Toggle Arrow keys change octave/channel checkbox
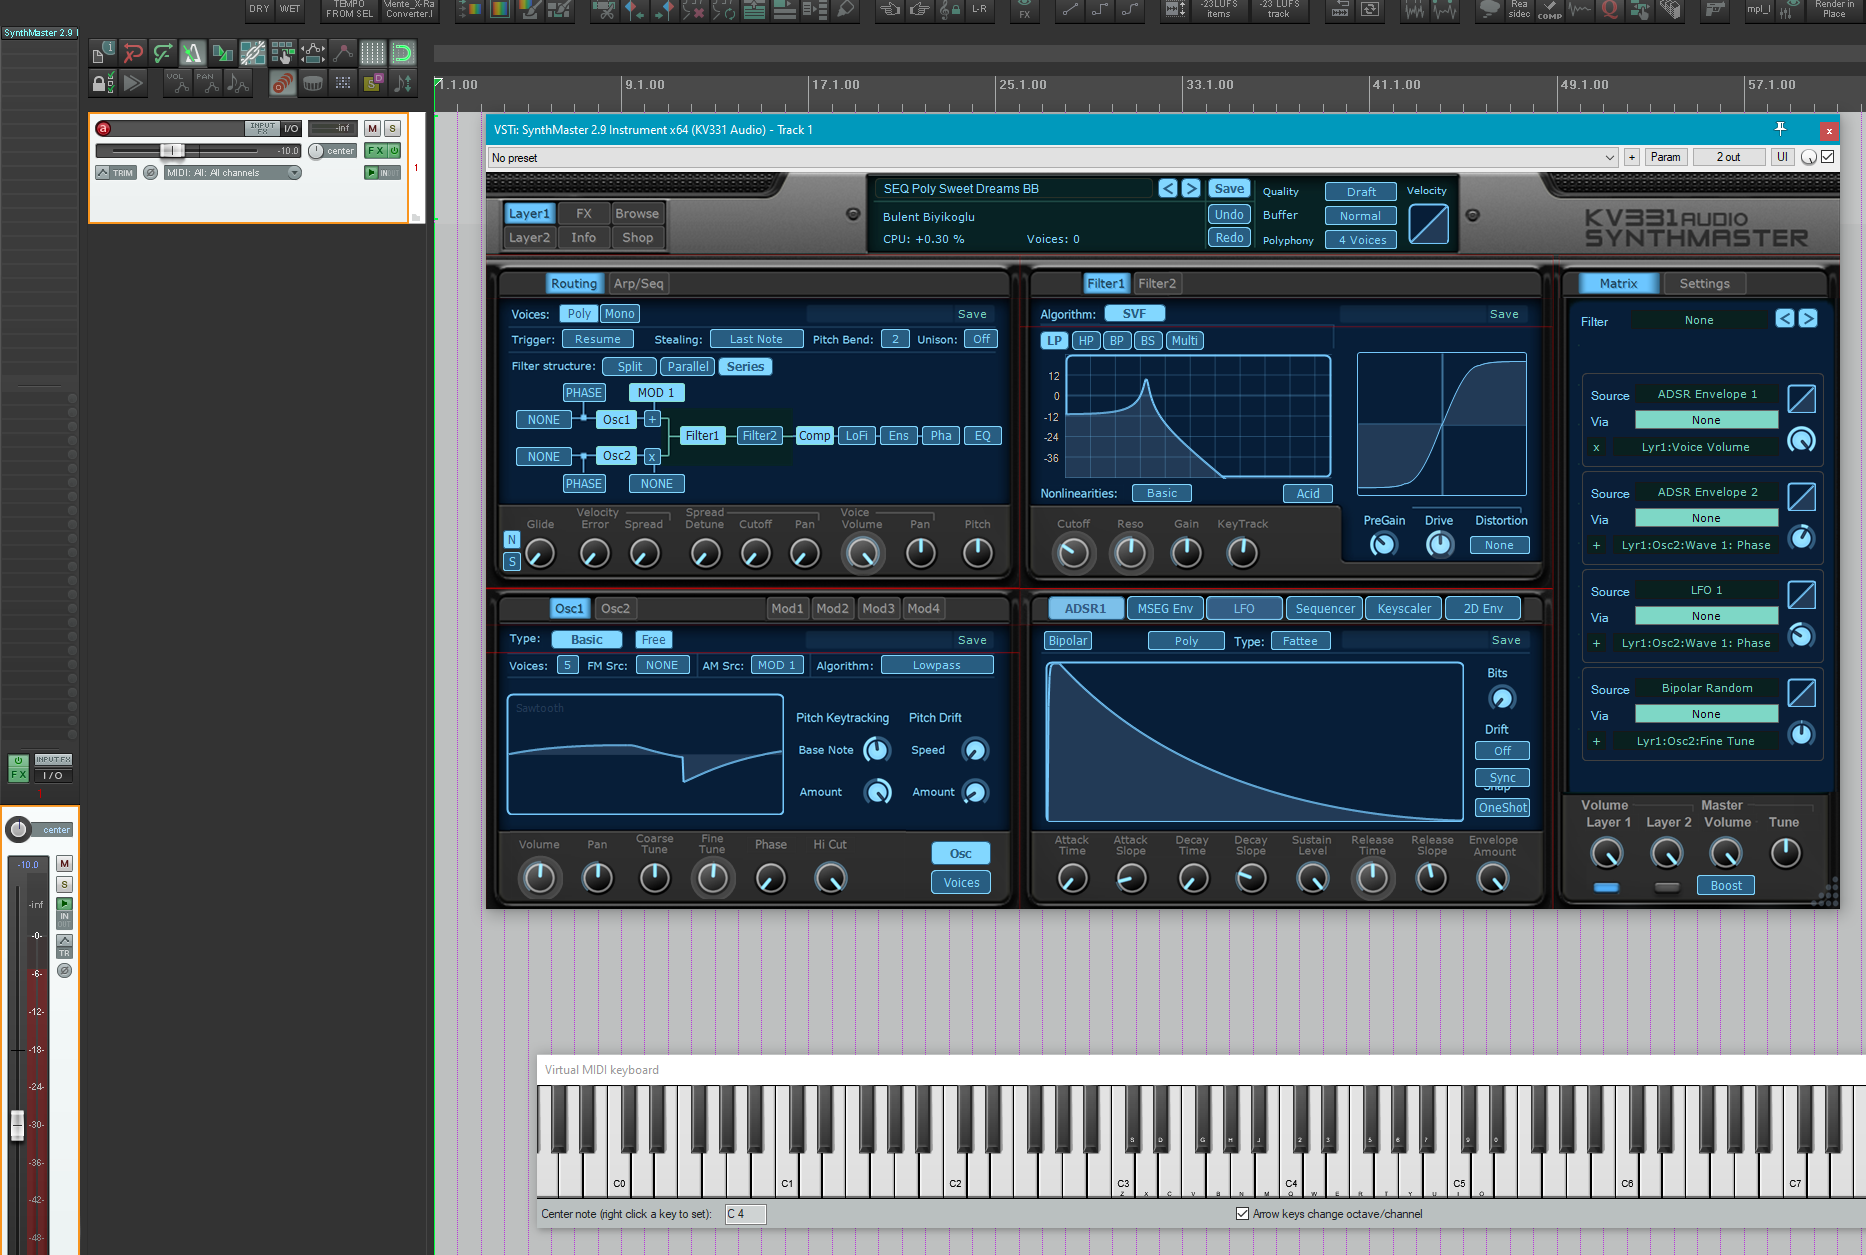Screen dimensions: 1866x1255 coord(1242,1214)
